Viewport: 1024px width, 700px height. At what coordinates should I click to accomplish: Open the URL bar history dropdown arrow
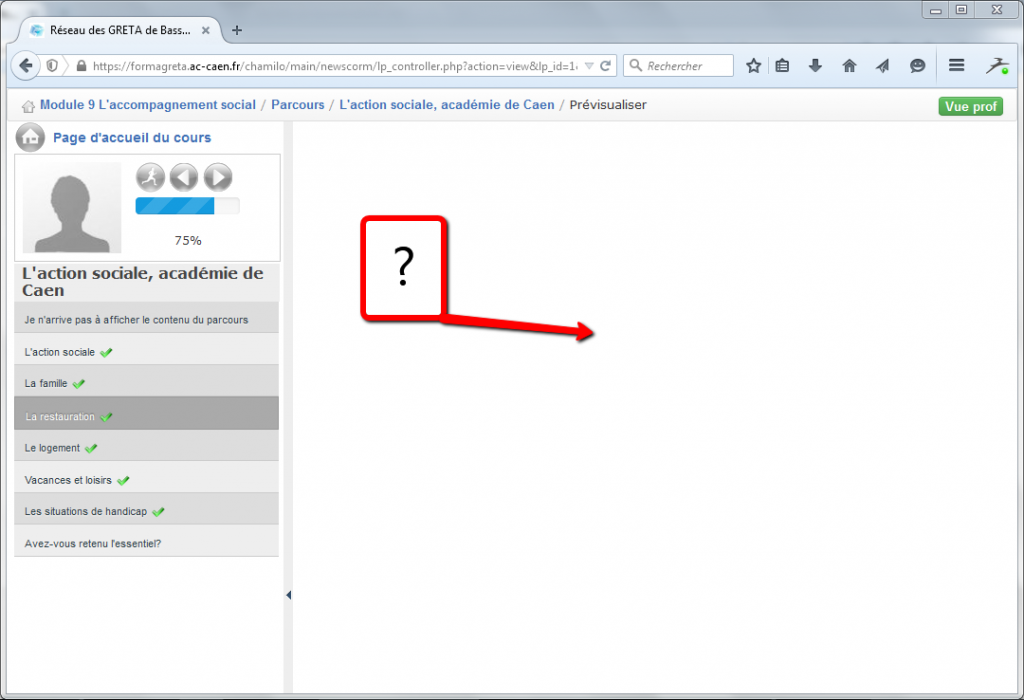pyautogui.click(x=589, y=66)
